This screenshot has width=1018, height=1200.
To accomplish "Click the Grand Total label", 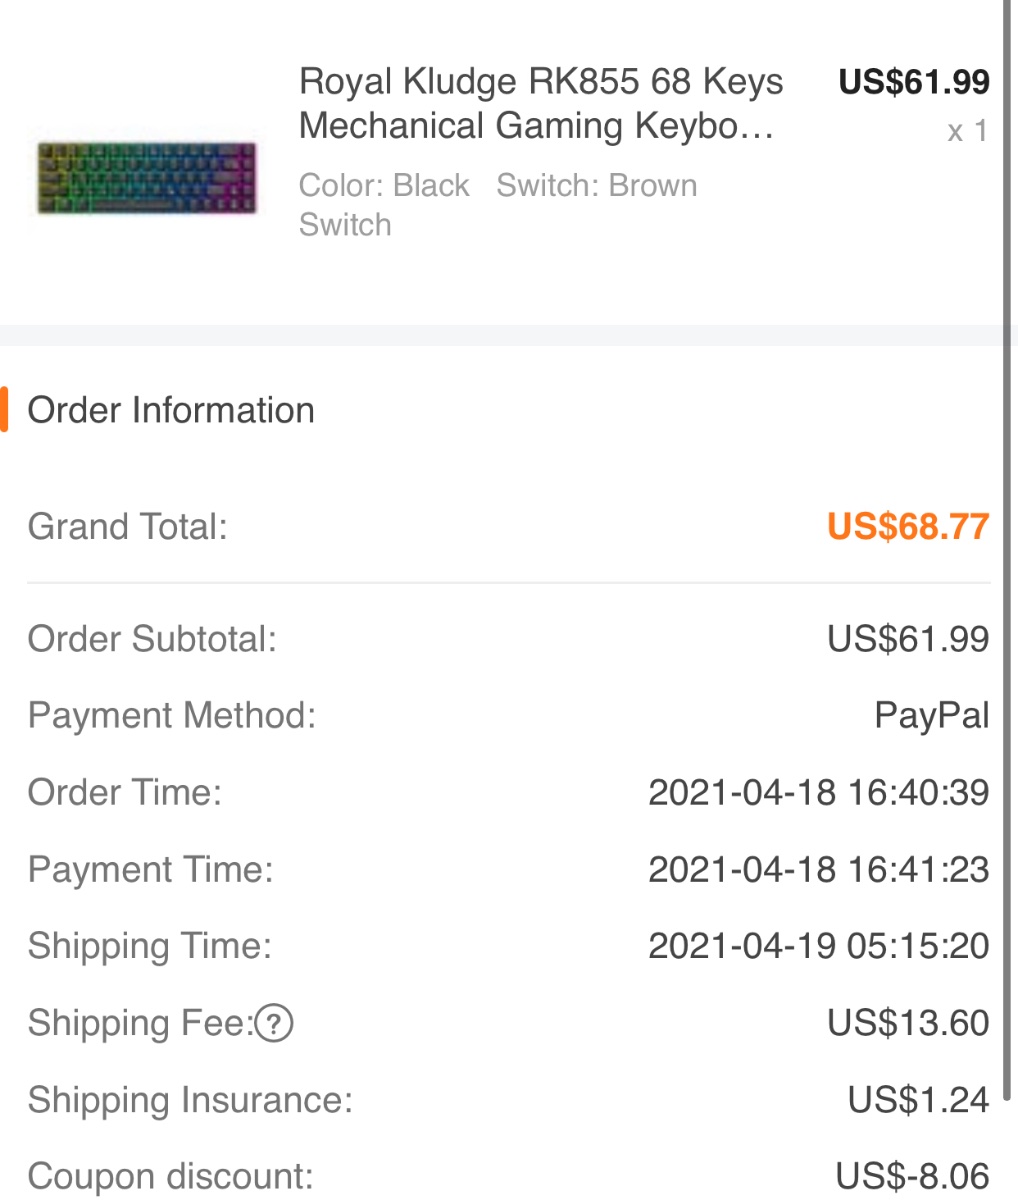I will point(128,526).
